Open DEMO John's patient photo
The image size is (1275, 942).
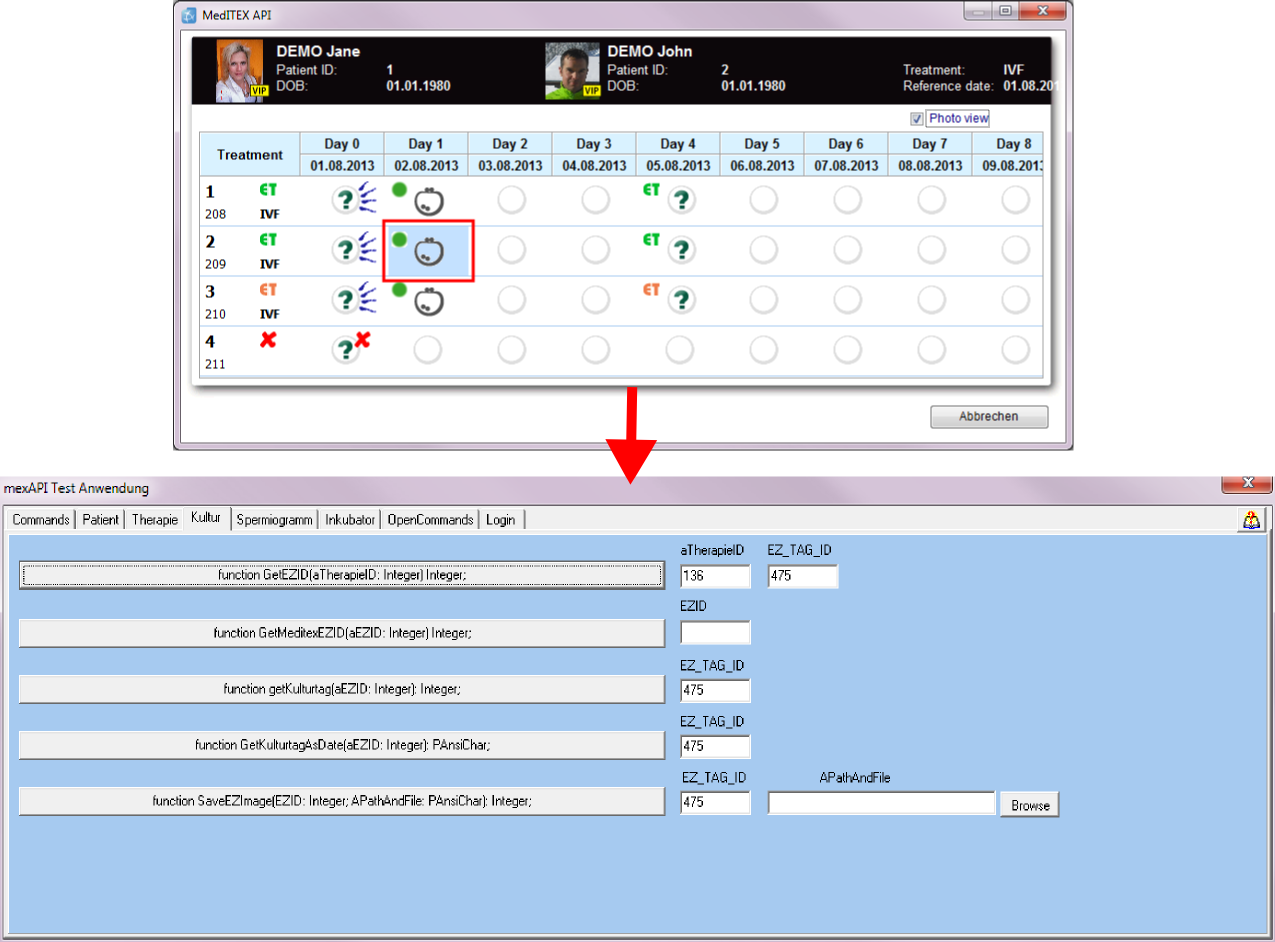(x=572, y=71)
